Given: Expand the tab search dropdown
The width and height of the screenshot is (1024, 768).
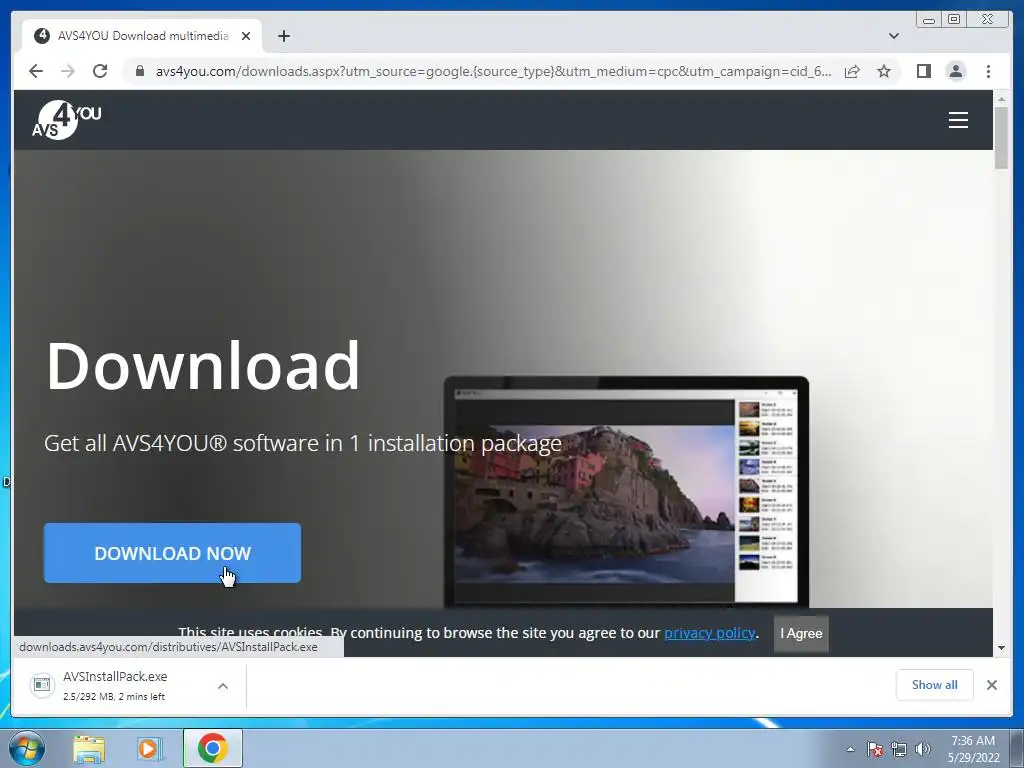Looking at the screenshot, I should pyautogui.click(x=894, y=36).
